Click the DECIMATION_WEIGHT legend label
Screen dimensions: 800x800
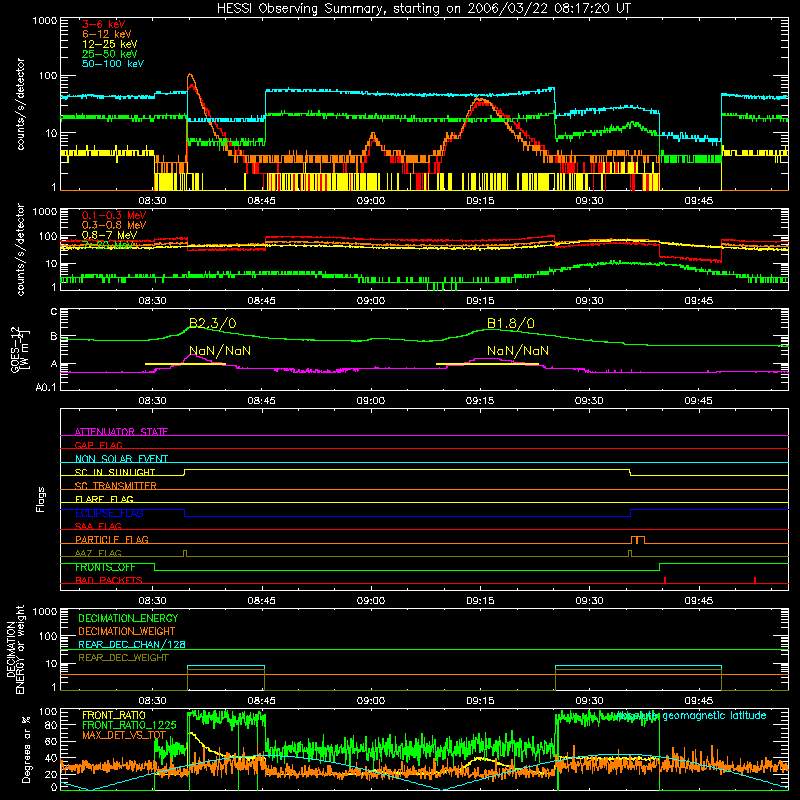click(127, 631)
